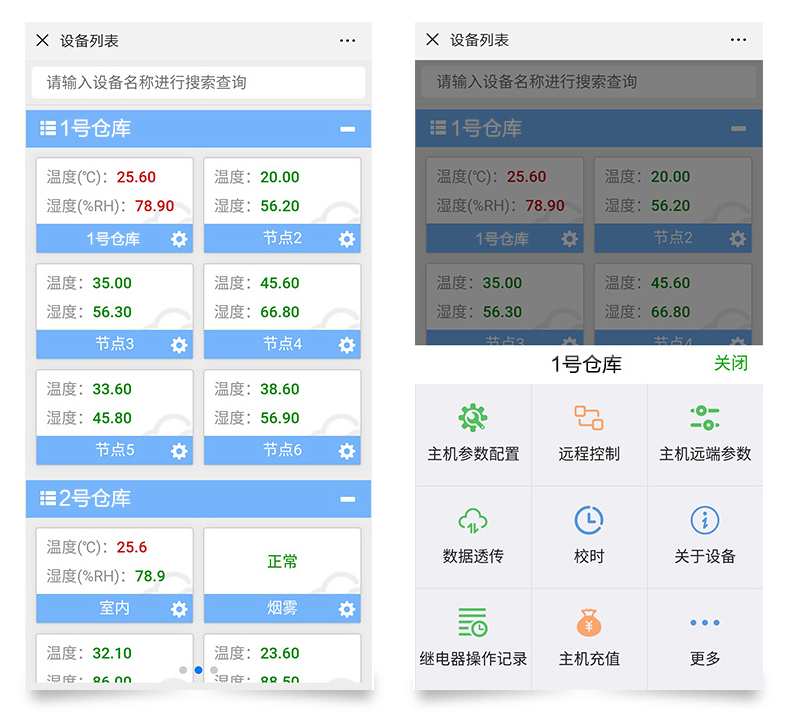Screen dimensions: 790x719
Task: Open more options dots on right screen header
Action: 738,40
